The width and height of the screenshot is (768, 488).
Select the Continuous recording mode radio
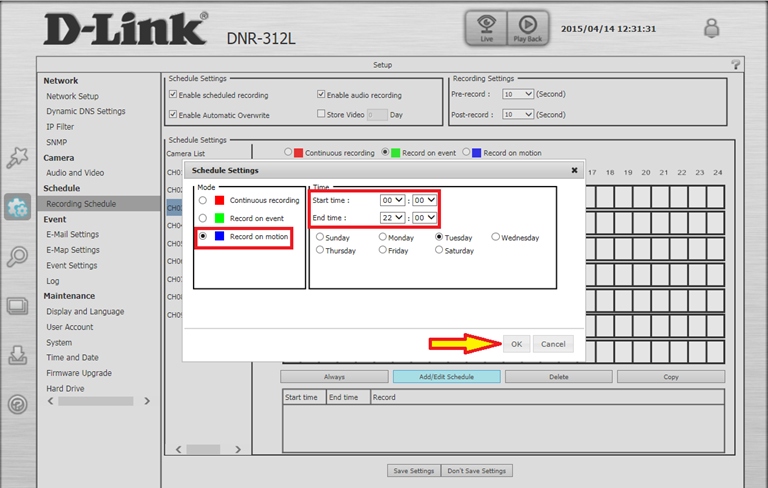(x=204, y=200)
